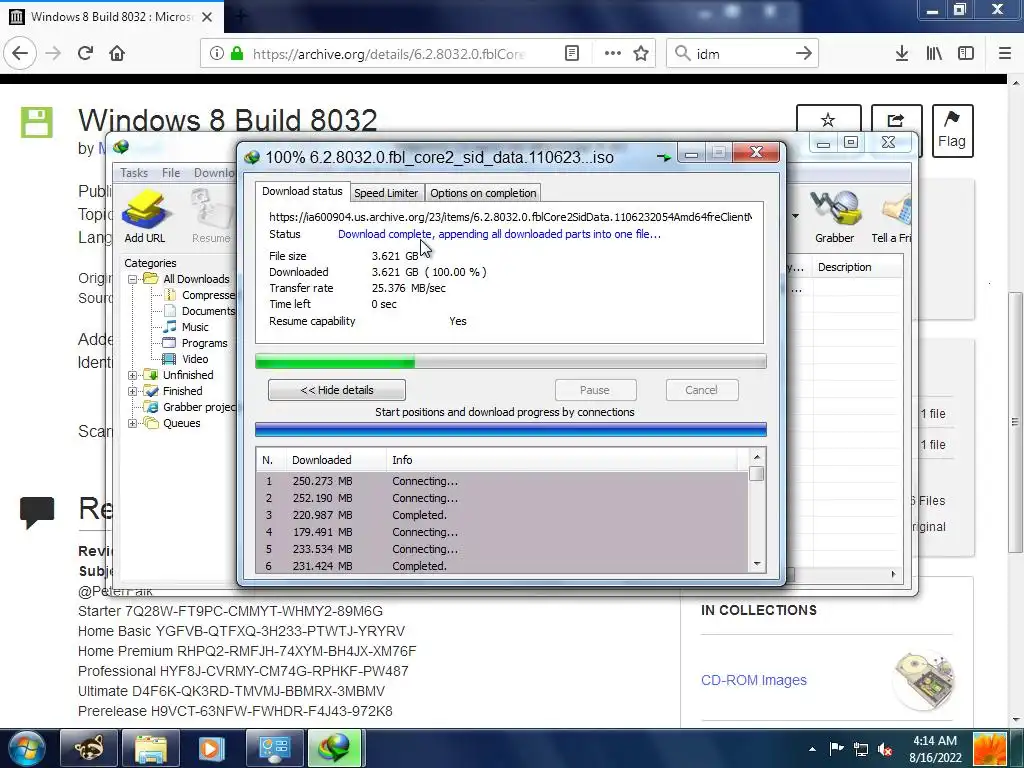The width and height of the screenshot is (1024, 768).
Task: Reload the archive.org page
Action: 85,54
